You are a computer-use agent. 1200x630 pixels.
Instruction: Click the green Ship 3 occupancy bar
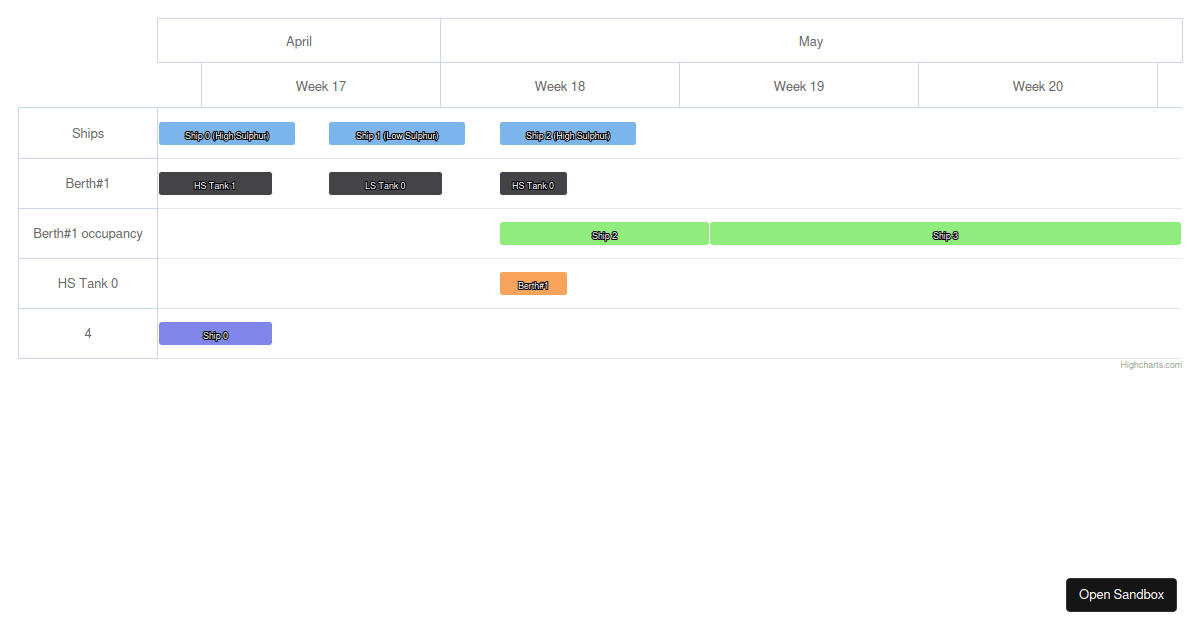pyautogui.click(x=945, y=233)
